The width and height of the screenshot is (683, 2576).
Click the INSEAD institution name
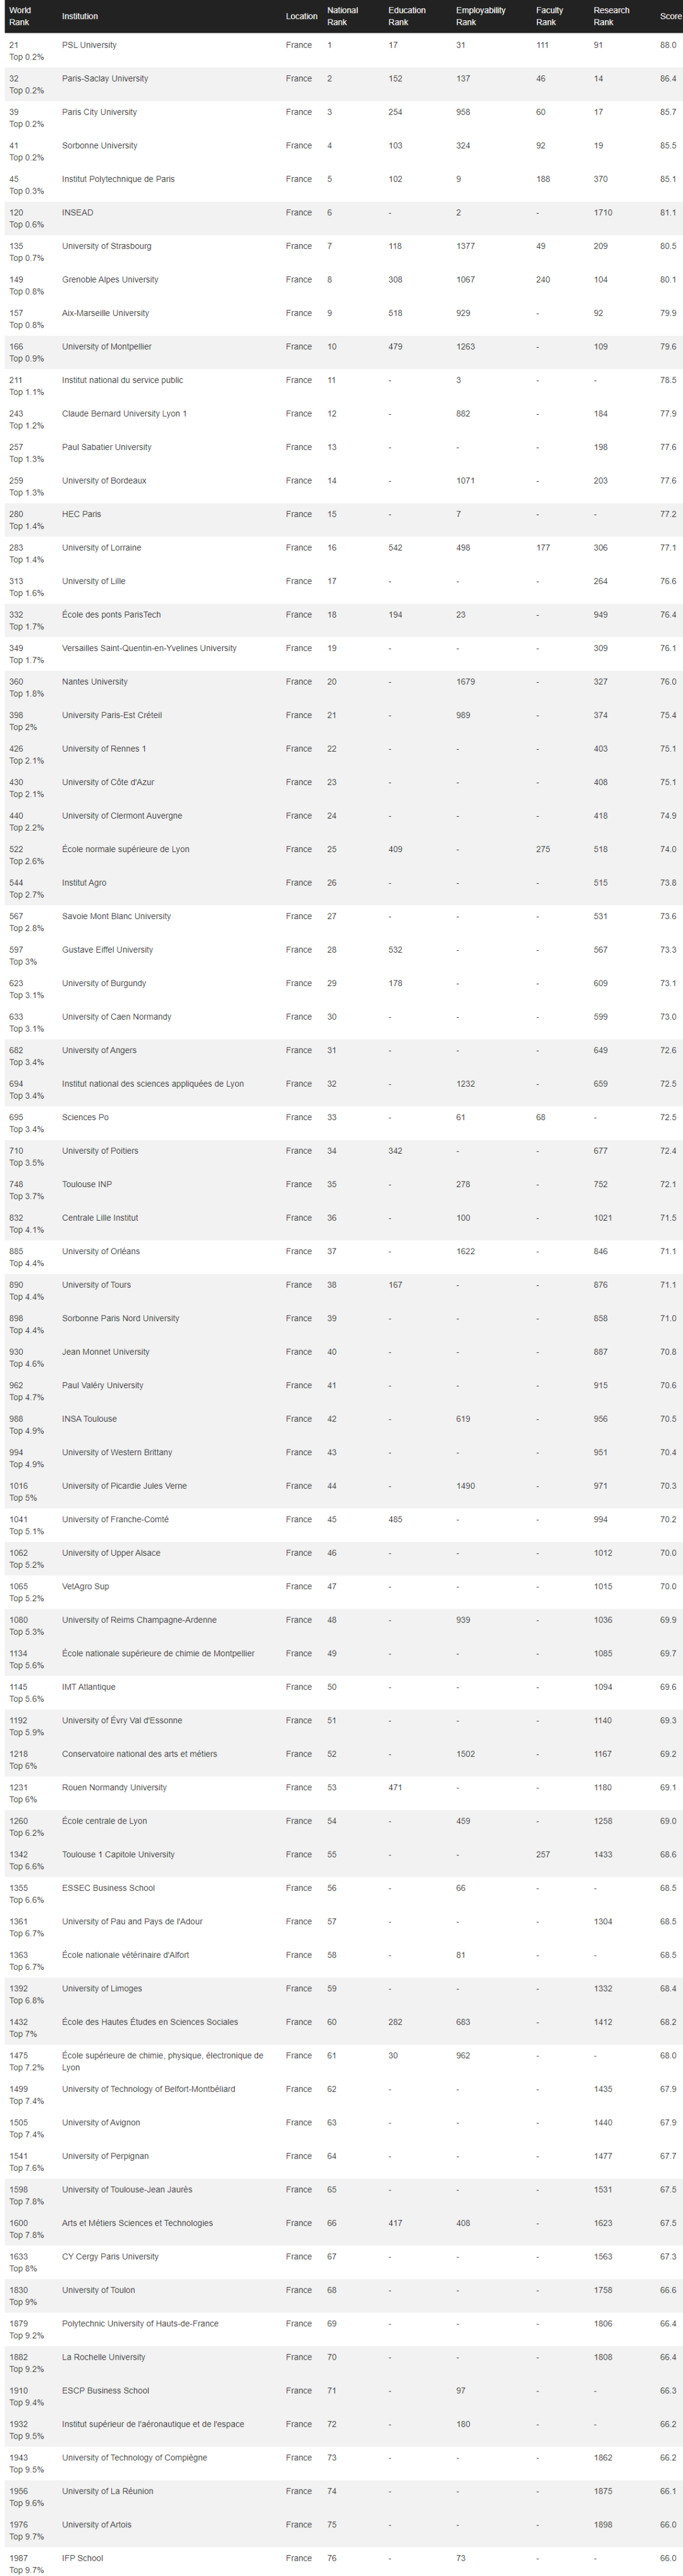click(x=77, y=212)
